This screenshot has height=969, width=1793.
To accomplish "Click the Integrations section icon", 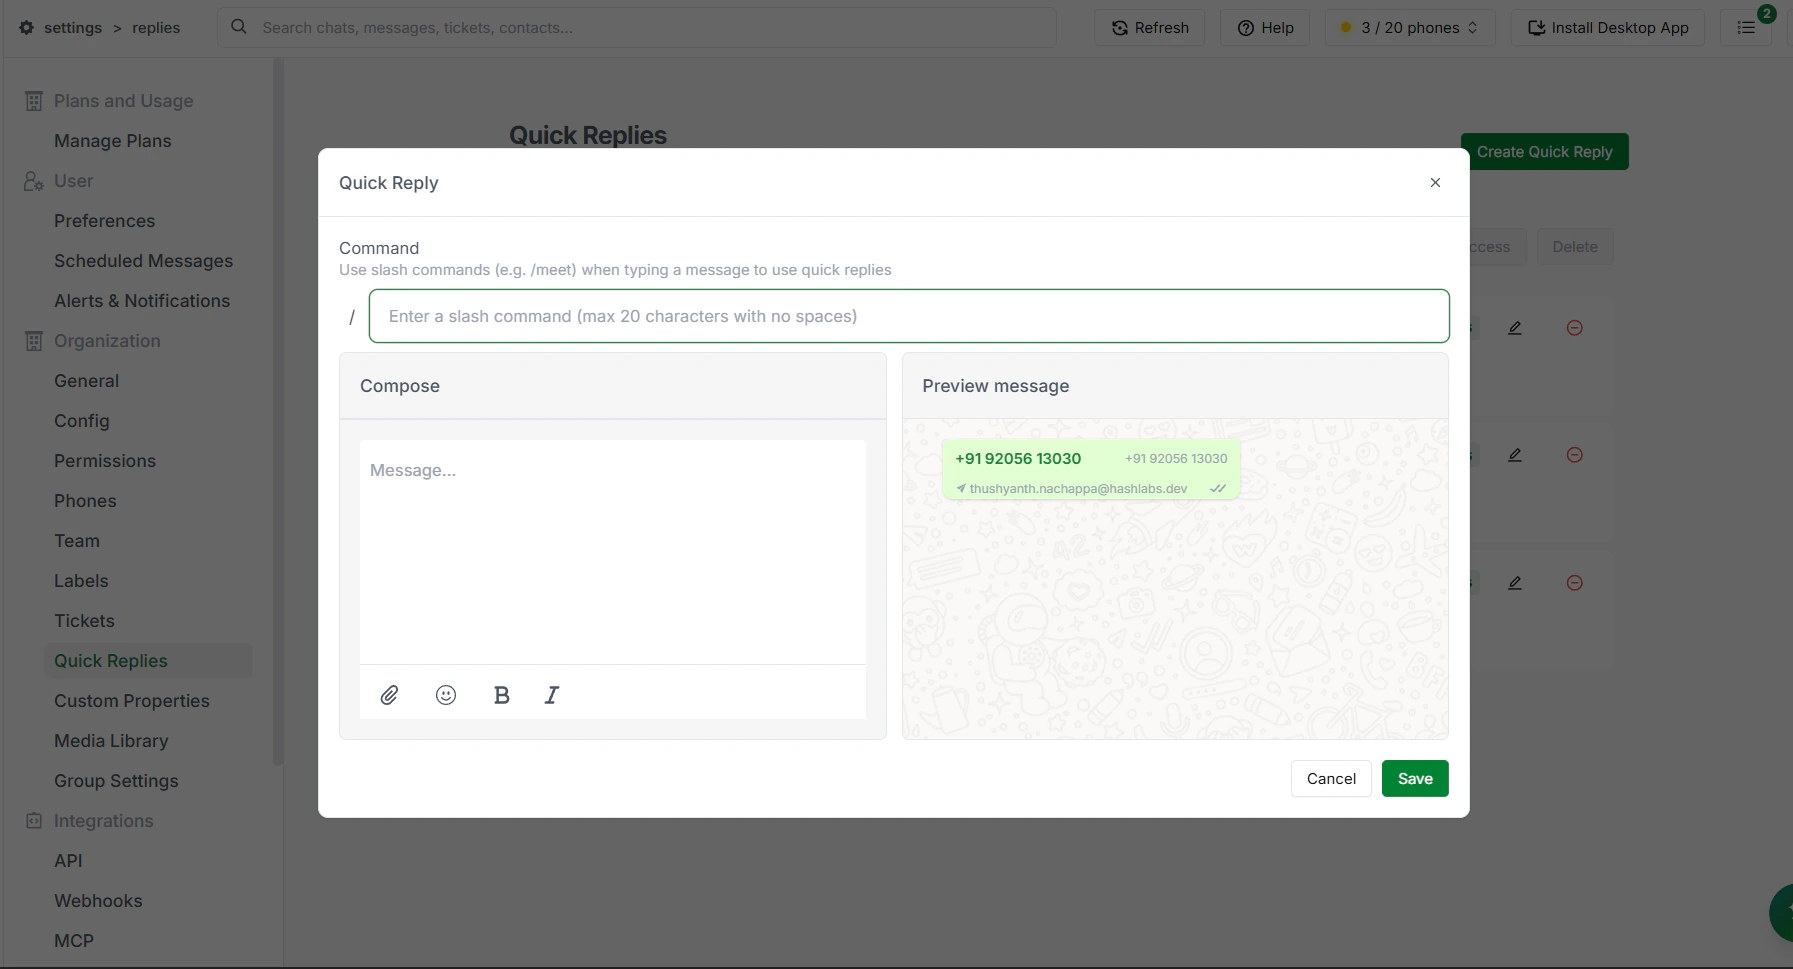I will 34,821.
